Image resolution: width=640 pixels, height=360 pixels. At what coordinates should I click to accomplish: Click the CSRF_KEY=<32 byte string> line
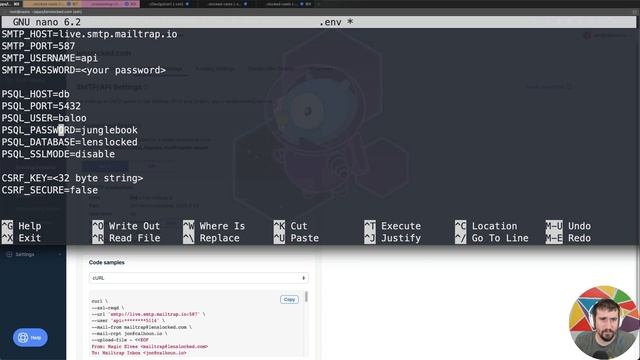(x=72, y=178)
